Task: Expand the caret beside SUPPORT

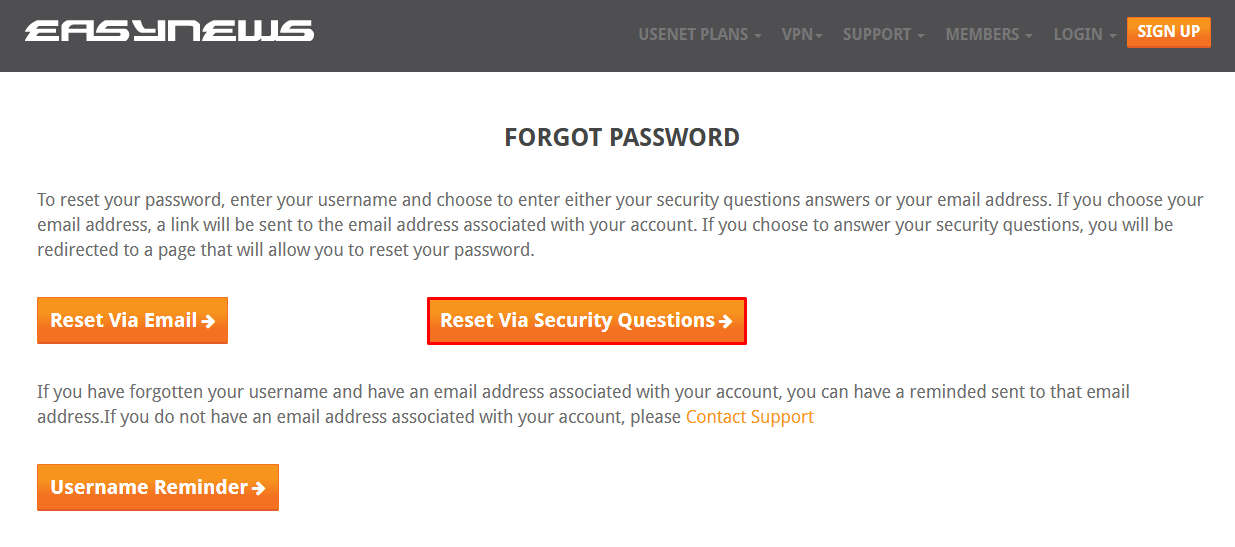Action: click(921, 36)
